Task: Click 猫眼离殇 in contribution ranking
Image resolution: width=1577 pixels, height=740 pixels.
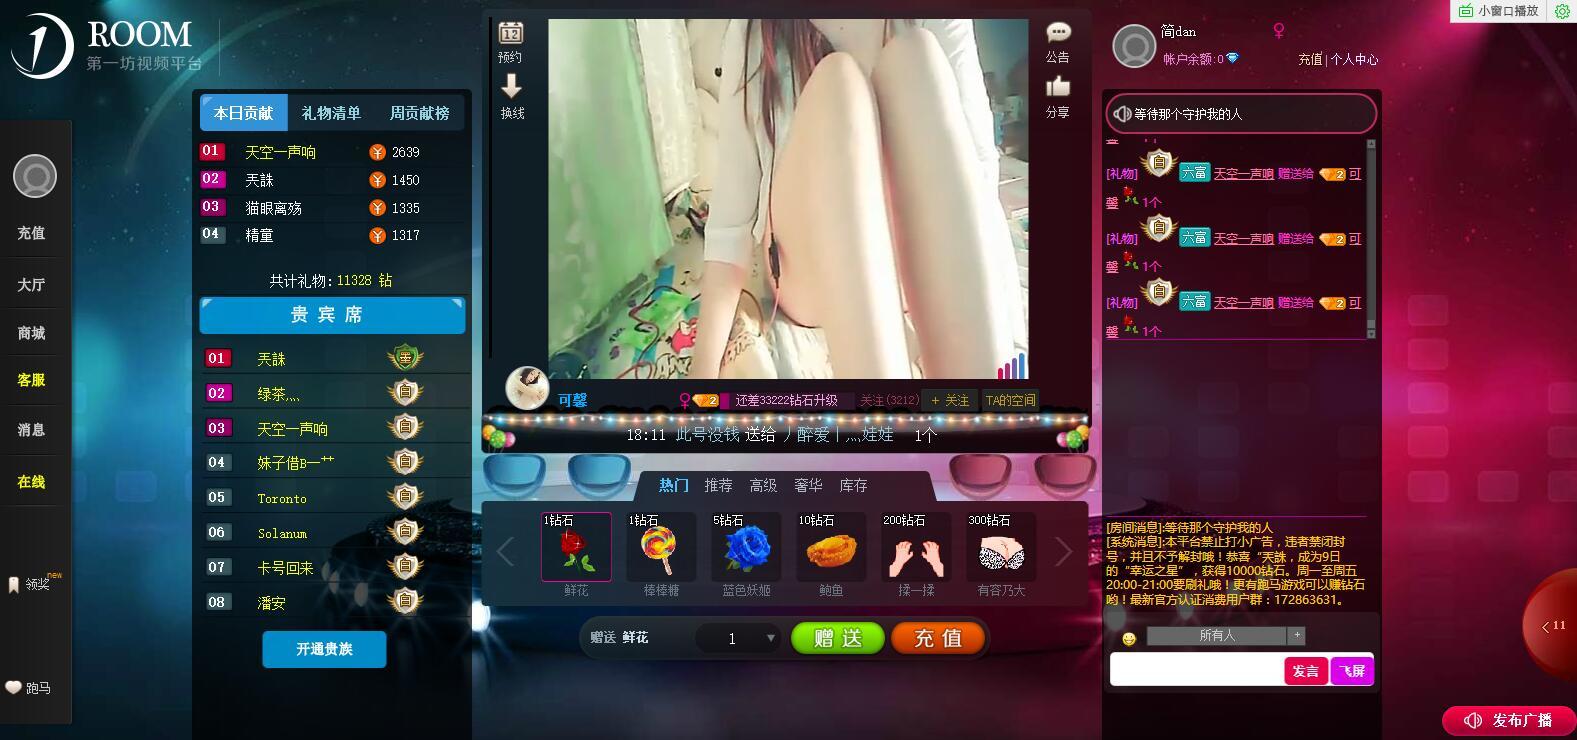Action: [273, 208]
